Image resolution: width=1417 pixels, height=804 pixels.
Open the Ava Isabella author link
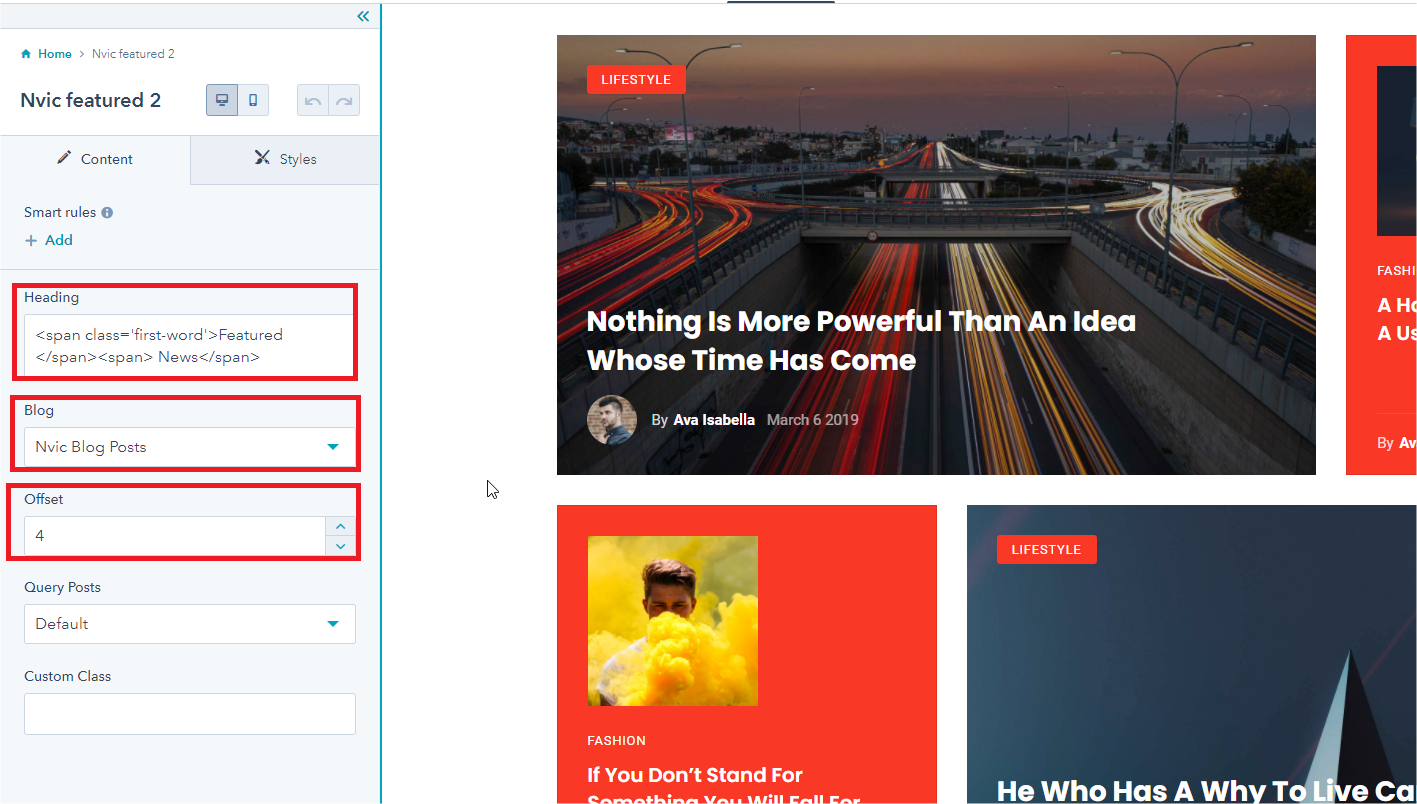click(713, 420)
